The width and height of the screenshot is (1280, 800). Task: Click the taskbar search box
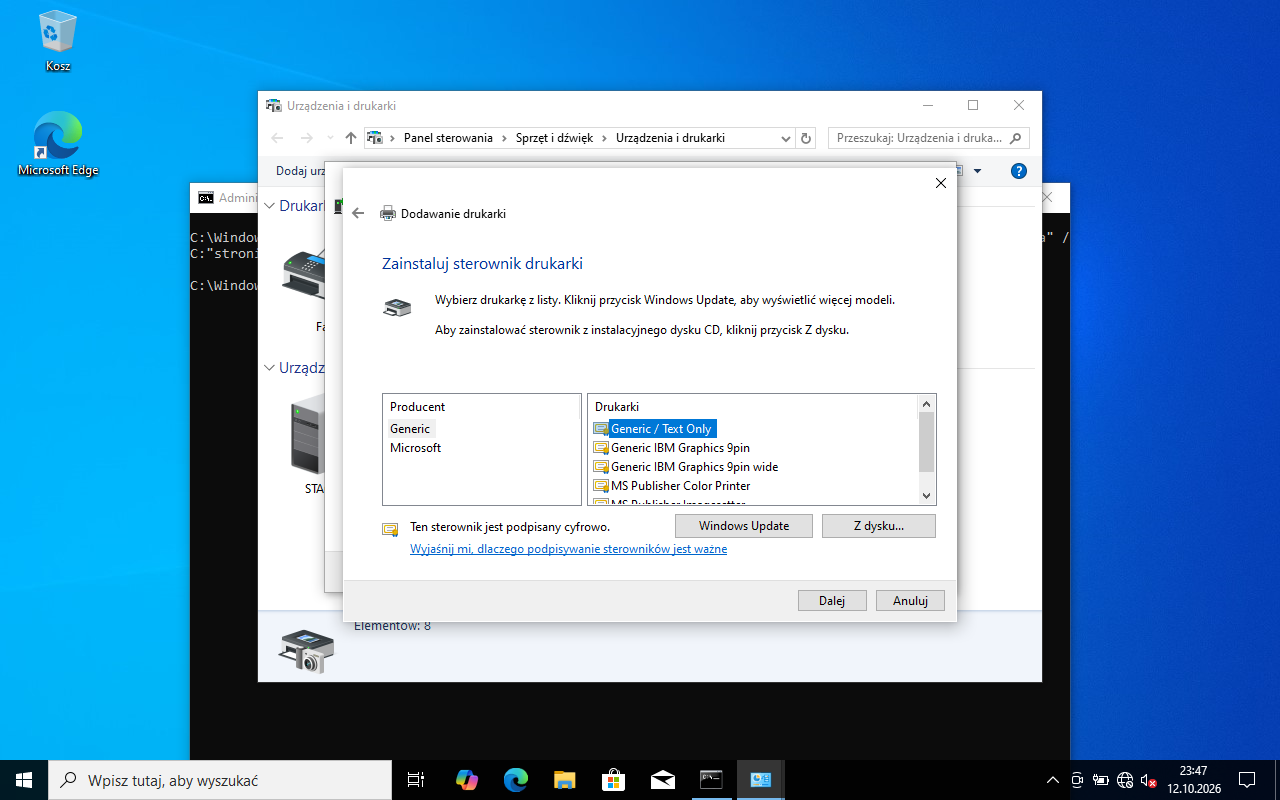220,780
